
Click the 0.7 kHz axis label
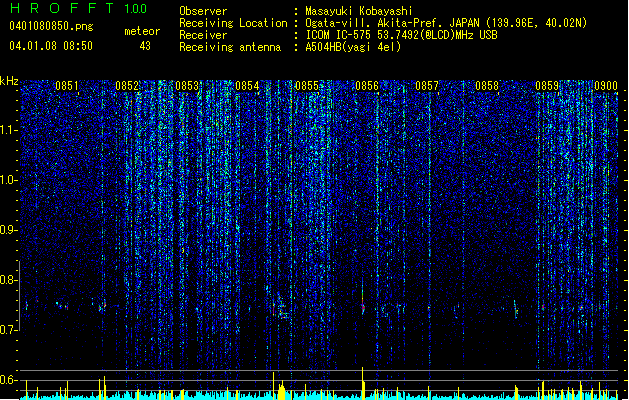pos(9,330)
